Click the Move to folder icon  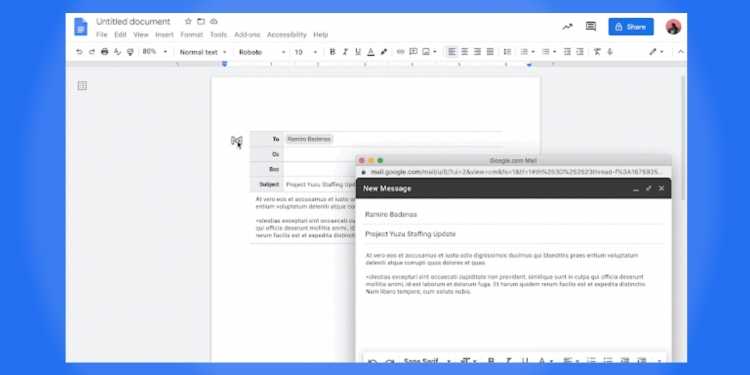(201, 22)
